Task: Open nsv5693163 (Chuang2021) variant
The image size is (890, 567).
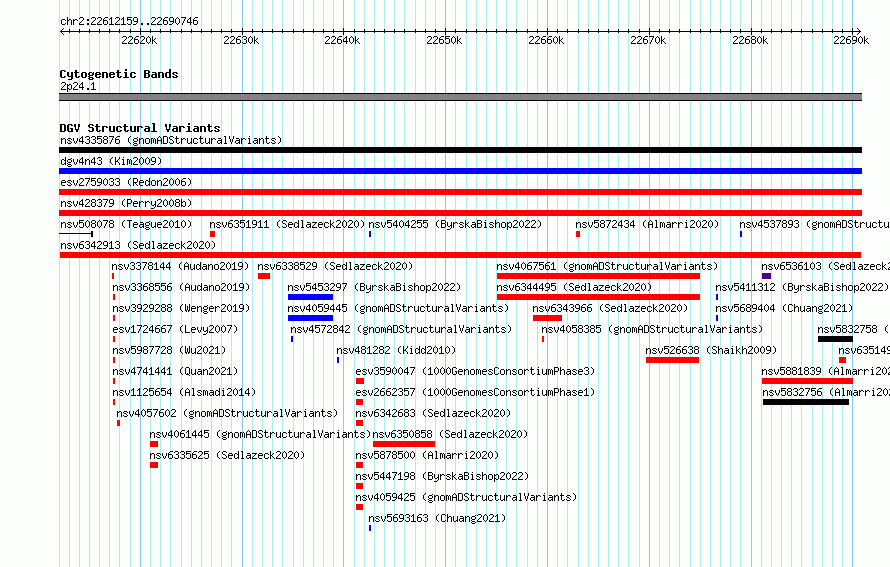Action: (x=437, y=518)
